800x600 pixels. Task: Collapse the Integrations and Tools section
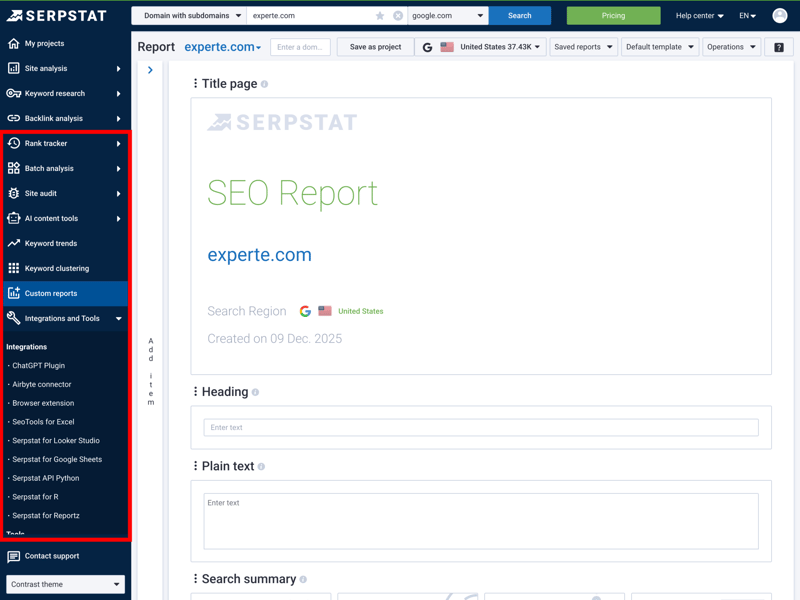118,319
